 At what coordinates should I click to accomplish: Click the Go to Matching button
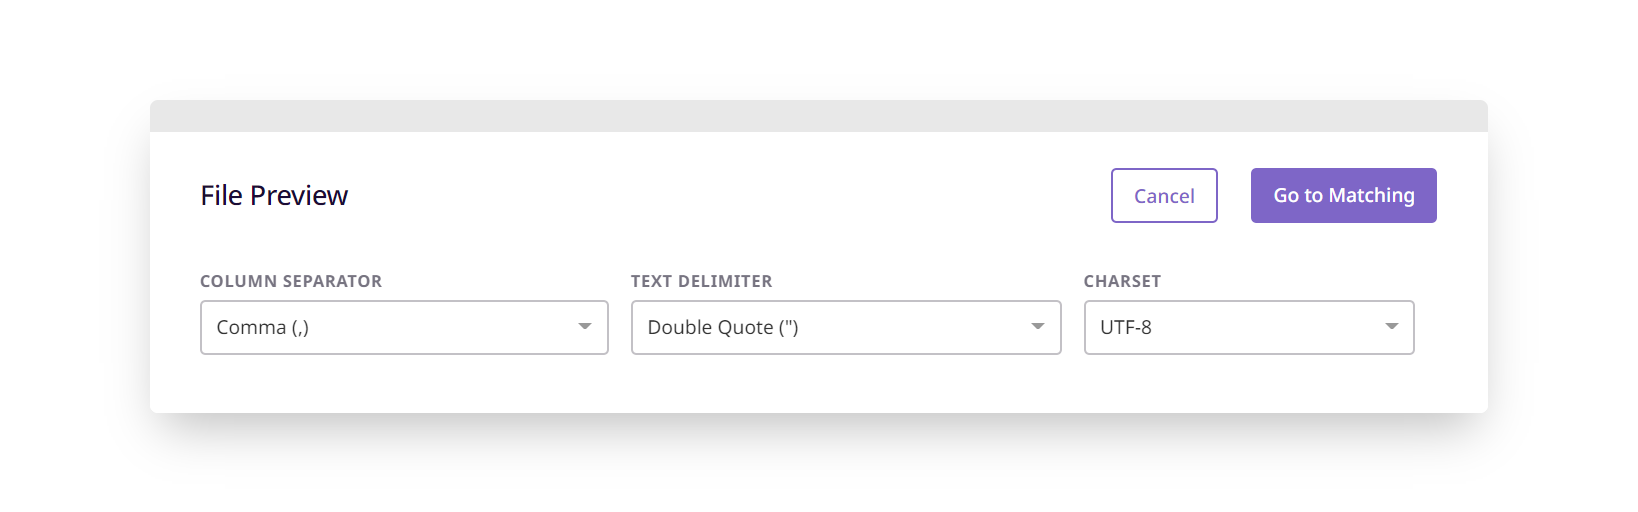1344,195
